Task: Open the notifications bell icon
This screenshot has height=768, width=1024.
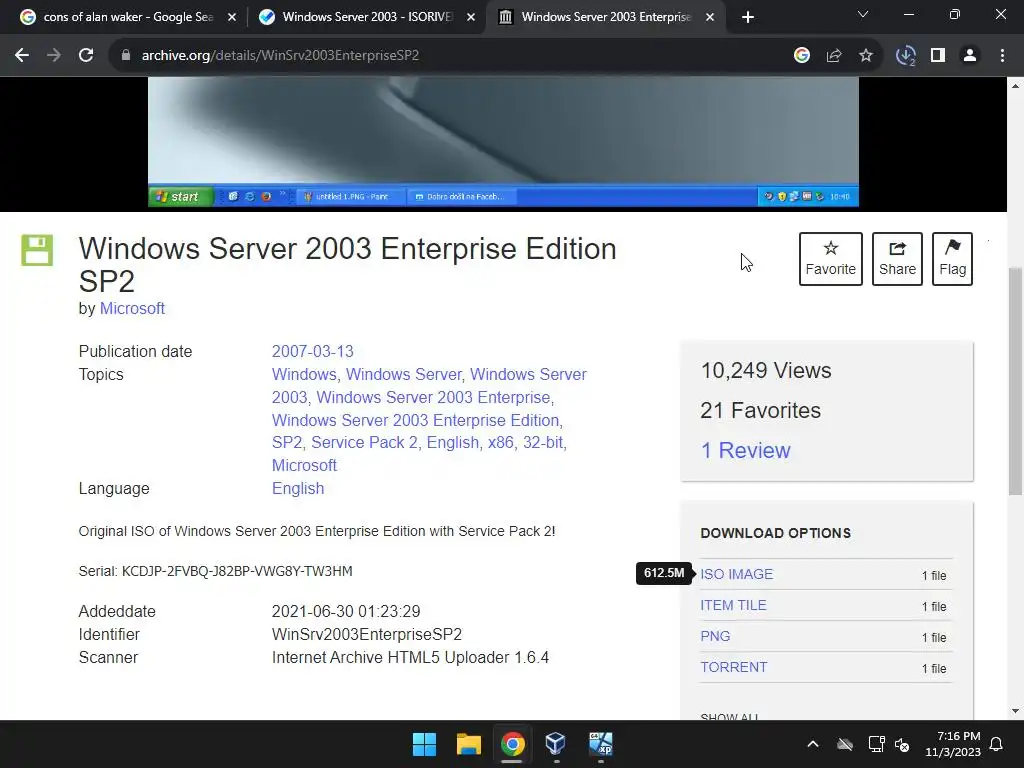Action: tap(997, 744)
